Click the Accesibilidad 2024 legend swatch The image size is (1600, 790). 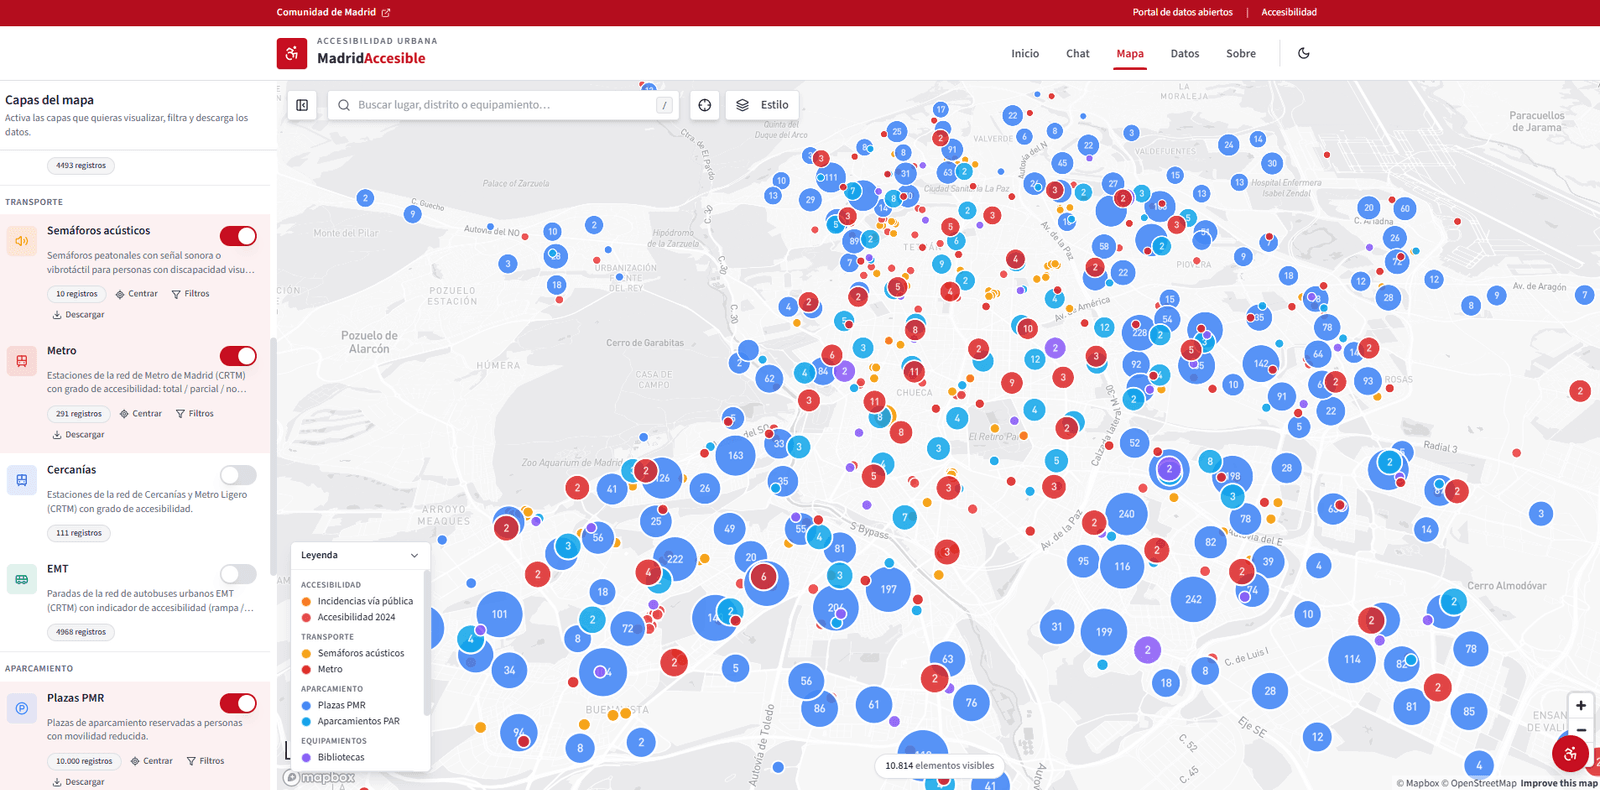[306, 617]
